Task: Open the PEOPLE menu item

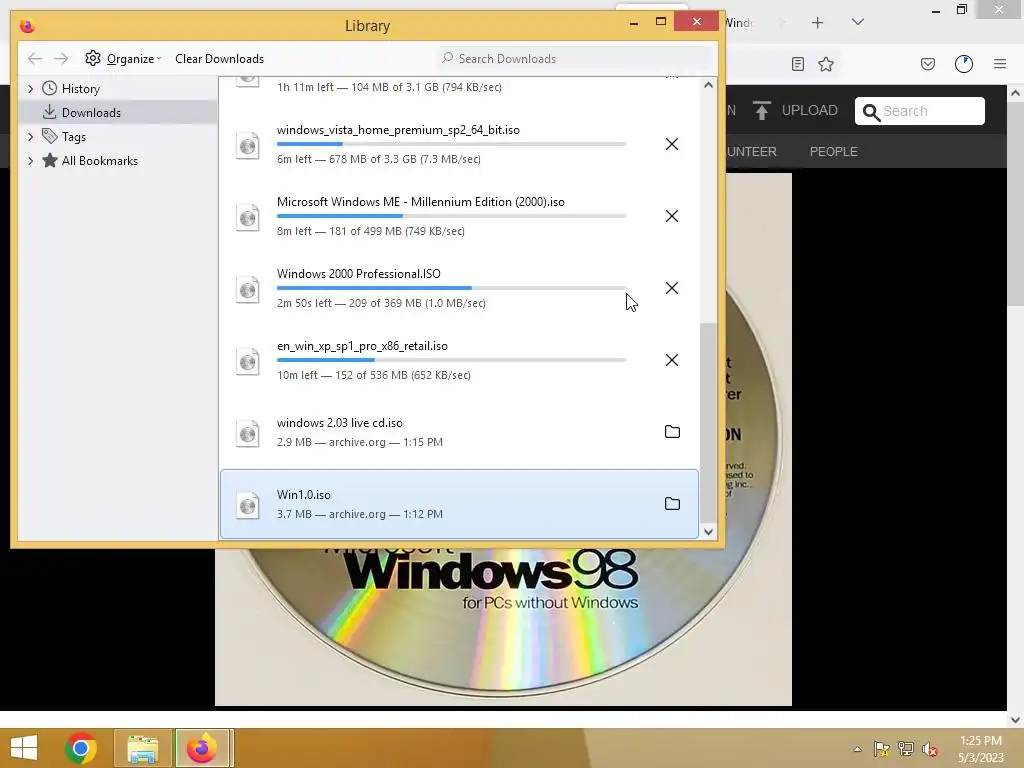Action: (x=834, y=152)
